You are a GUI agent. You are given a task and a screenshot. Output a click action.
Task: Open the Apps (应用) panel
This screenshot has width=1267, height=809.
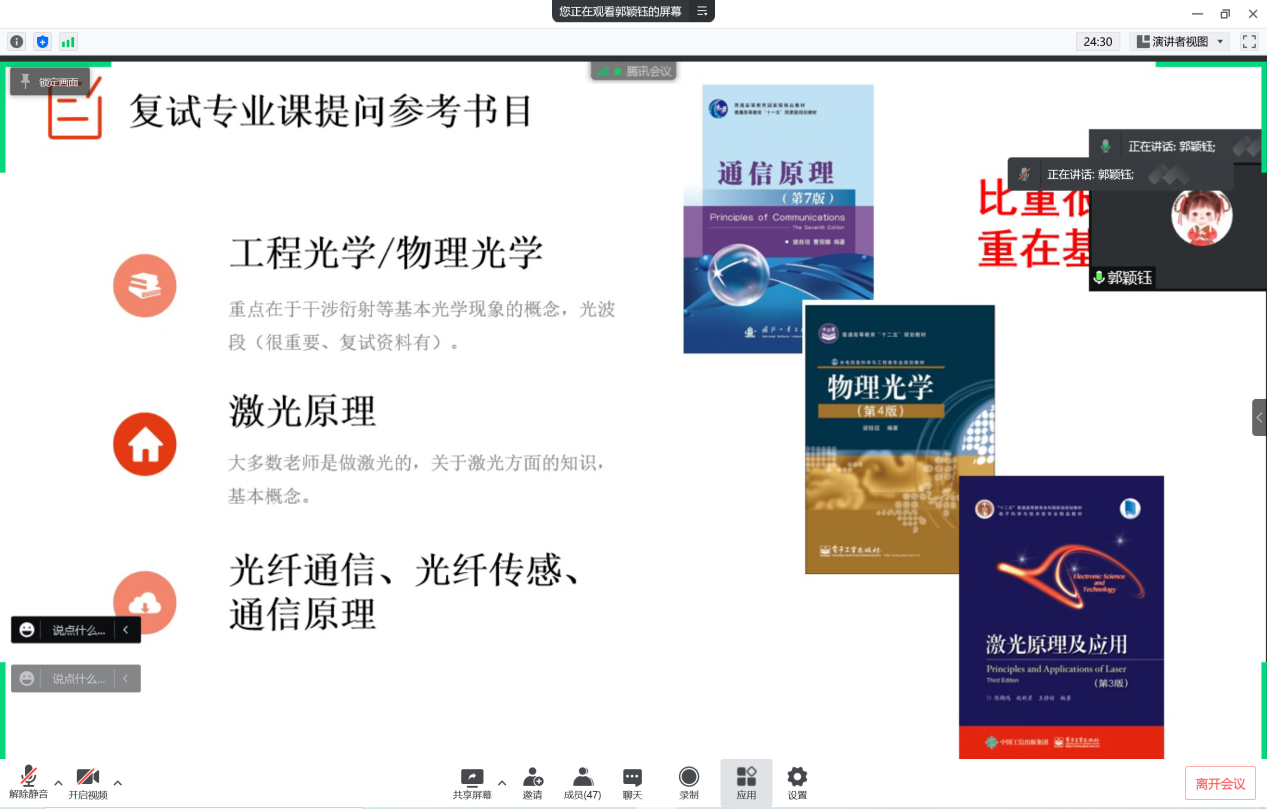point(746,783)
